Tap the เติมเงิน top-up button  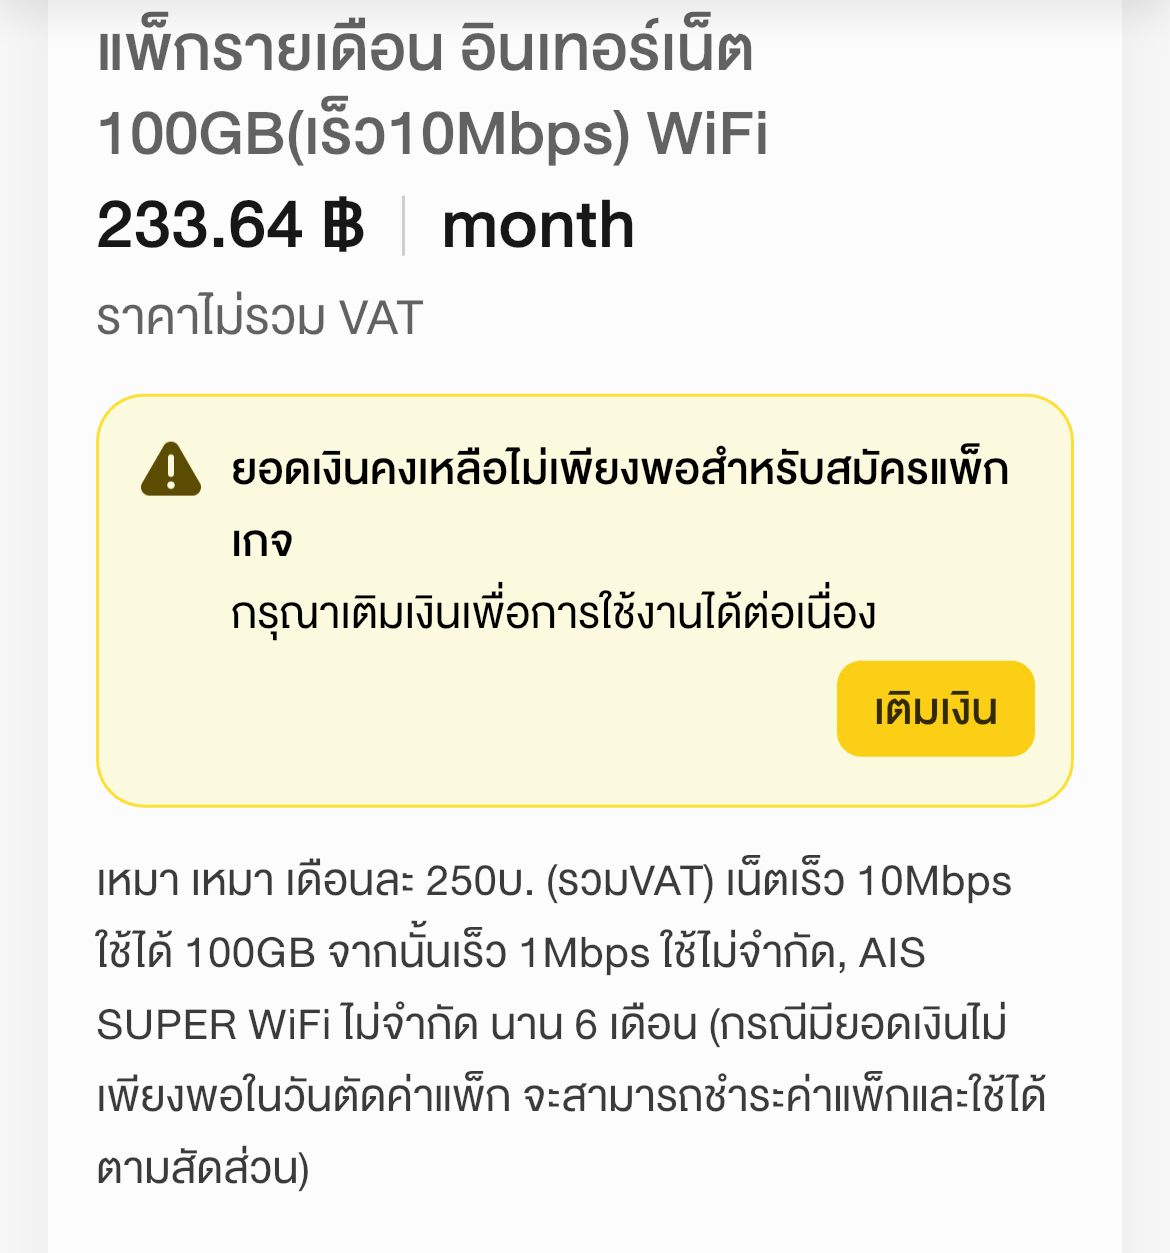935,709
